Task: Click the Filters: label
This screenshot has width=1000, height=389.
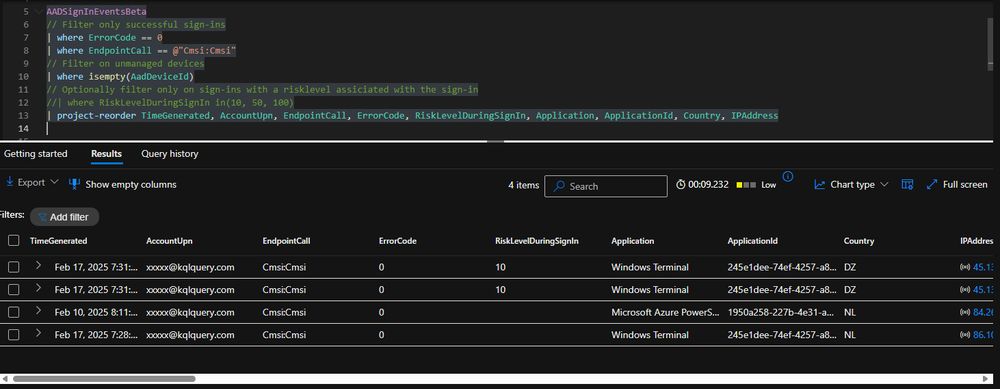Action: click(12, 215)
